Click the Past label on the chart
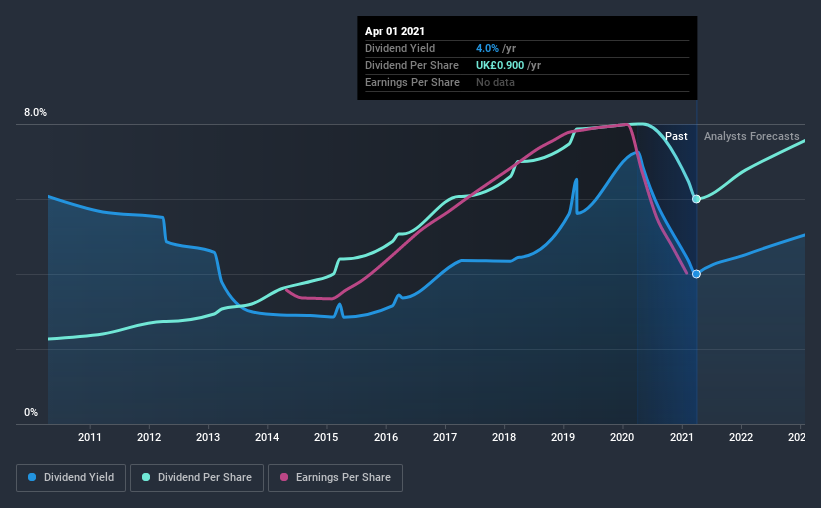Viewport: 821px width, 508px height. pyautogui.click(x=676, y=136)
